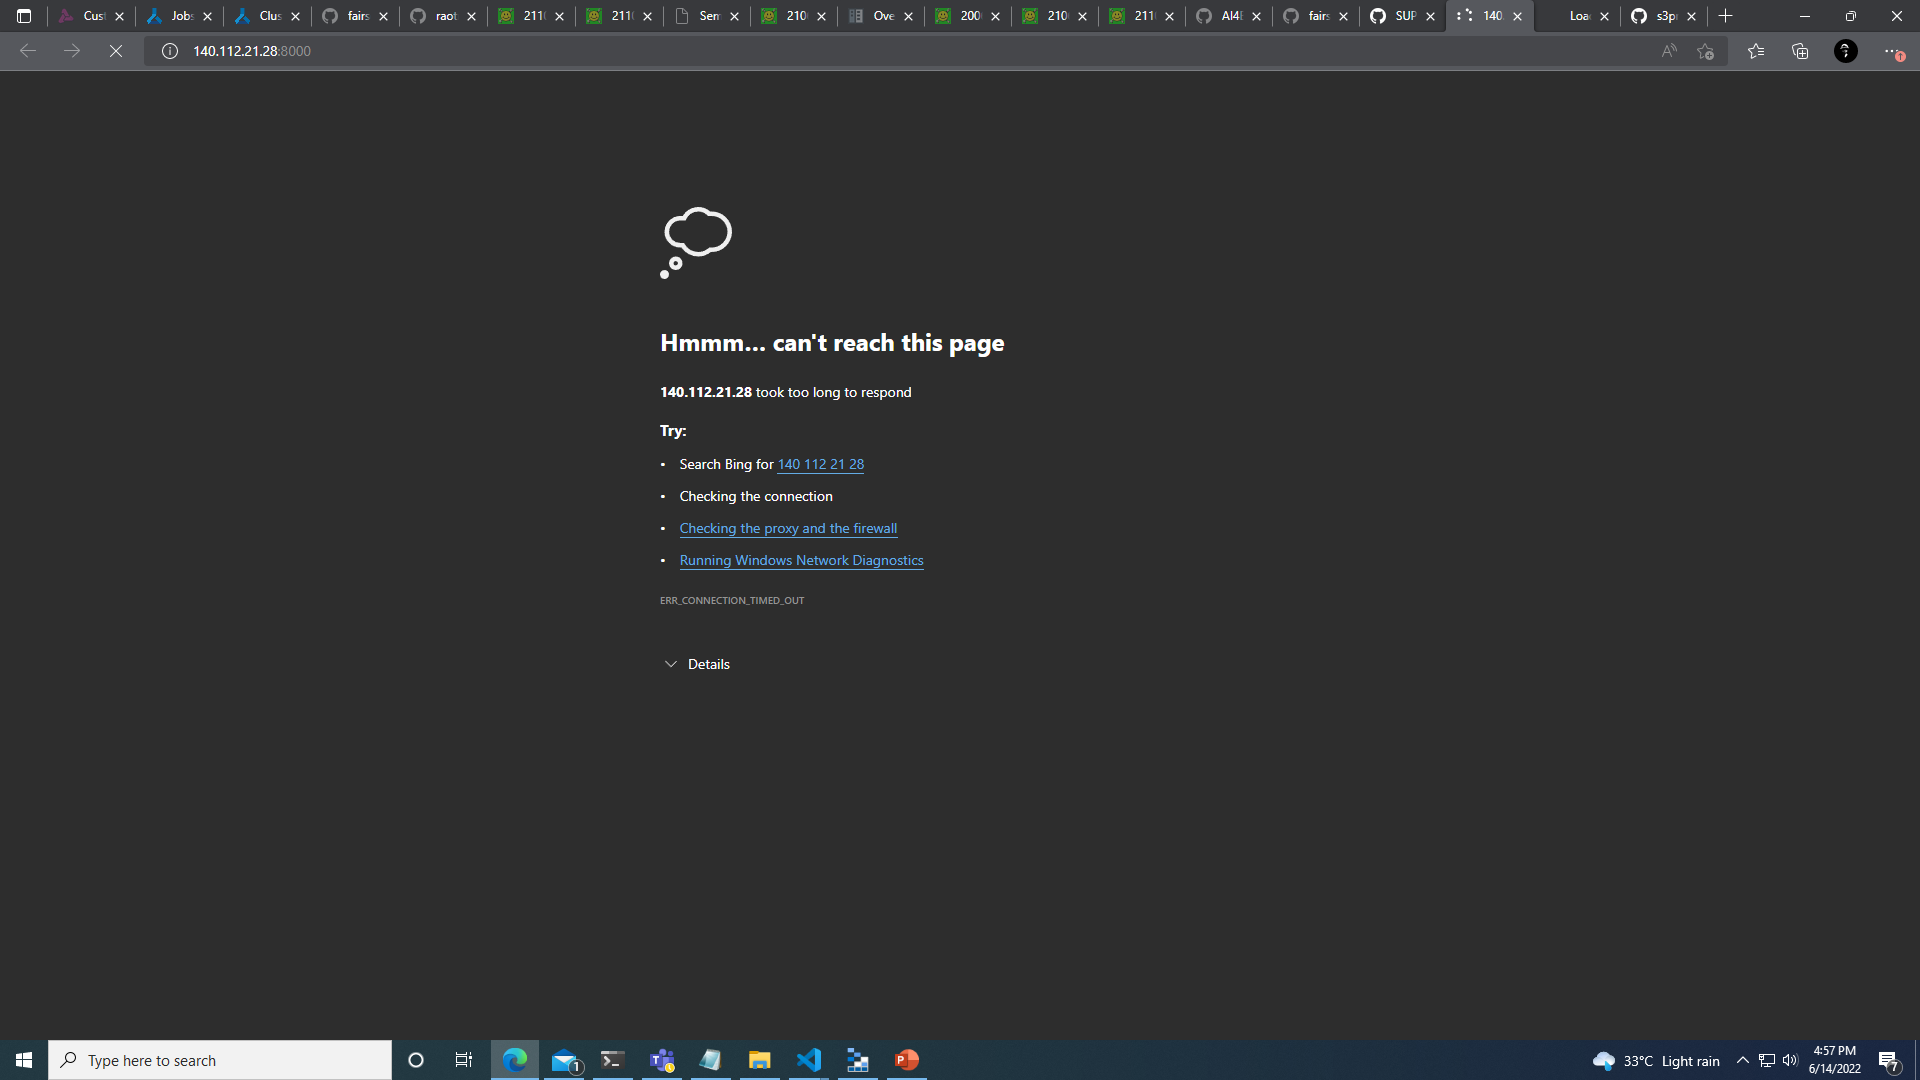The height and width of the screenshot is (1080, 1920).
Task: Switch to the SUP GitHub tab
Action: [x=1404, y=16]
